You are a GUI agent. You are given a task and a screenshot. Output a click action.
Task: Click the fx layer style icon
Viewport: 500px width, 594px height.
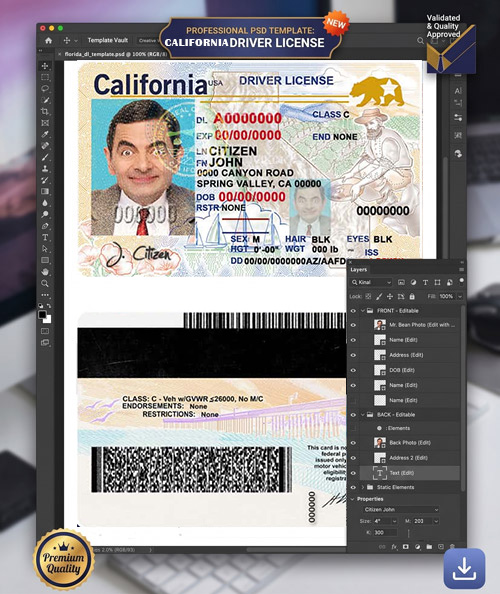pyautogui.click(x=394, y=547)
